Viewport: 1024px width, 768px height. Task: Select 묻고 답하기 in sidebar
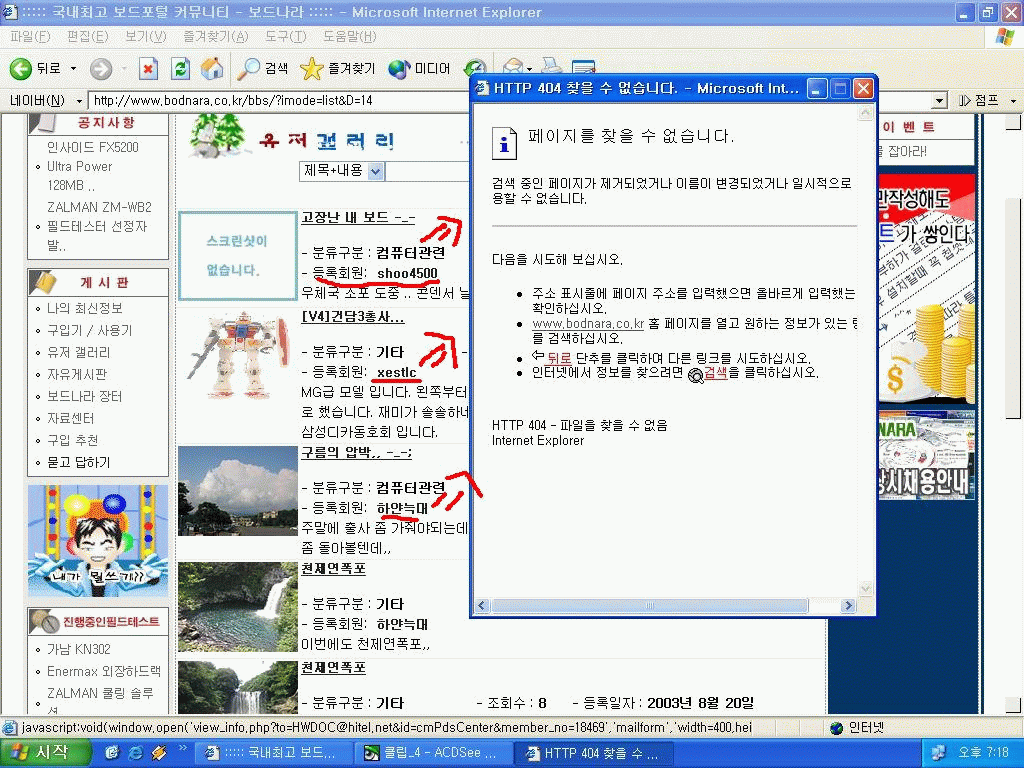point(78,462)
